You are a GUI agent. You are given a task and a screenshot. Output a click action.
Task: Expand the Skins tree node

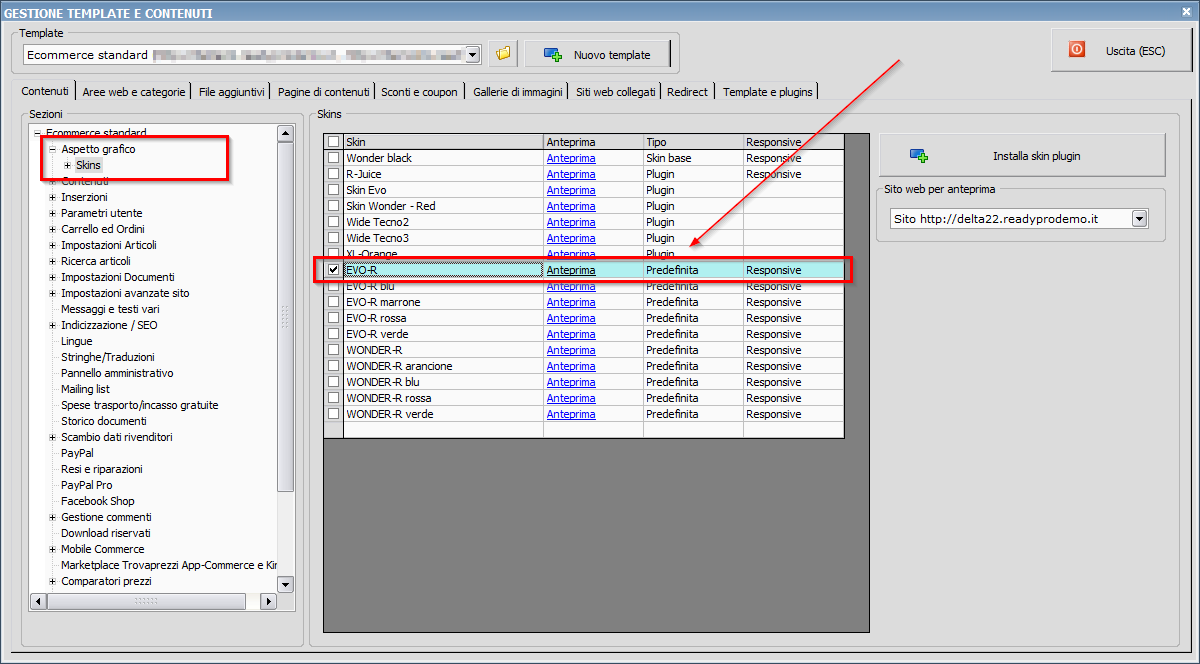[67, 165]
